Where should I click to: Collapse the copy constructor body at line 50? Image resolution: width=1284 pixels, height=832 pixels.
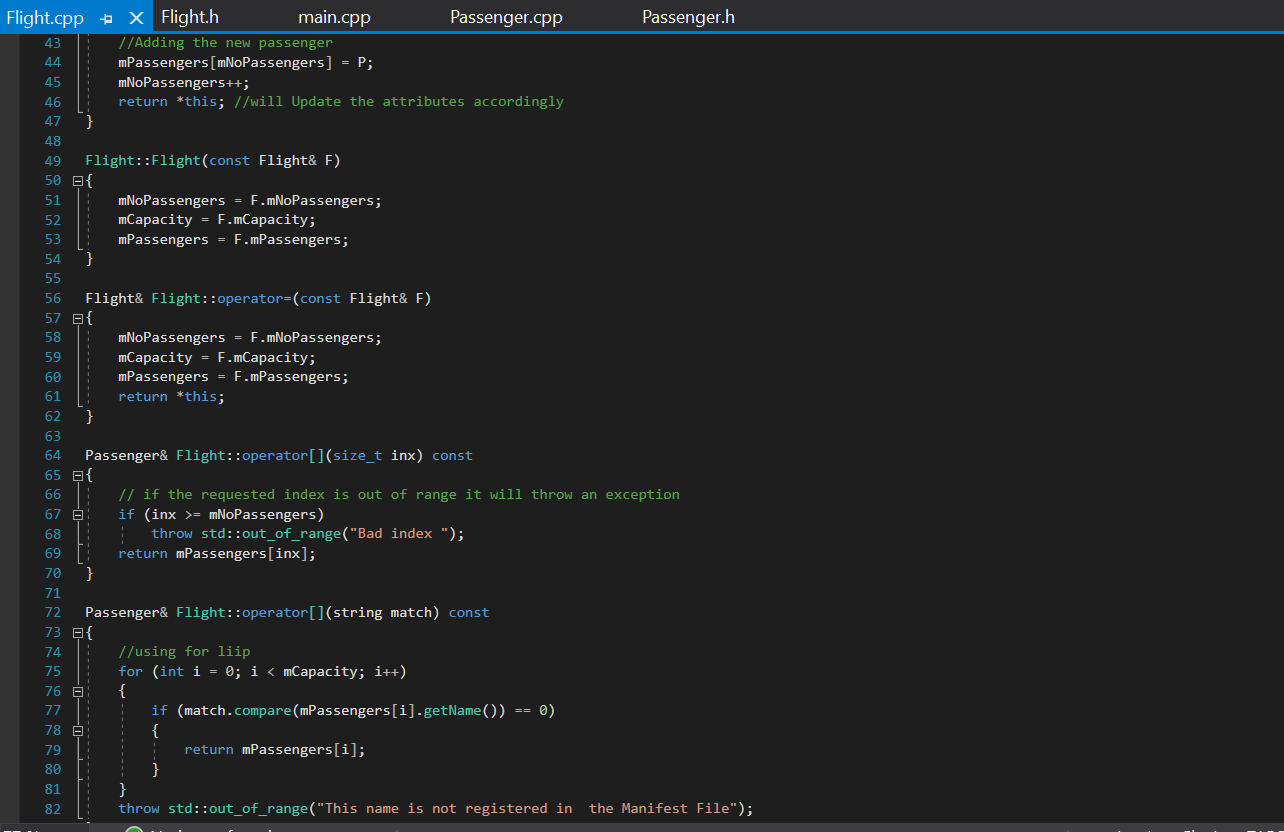click(77, 180)
